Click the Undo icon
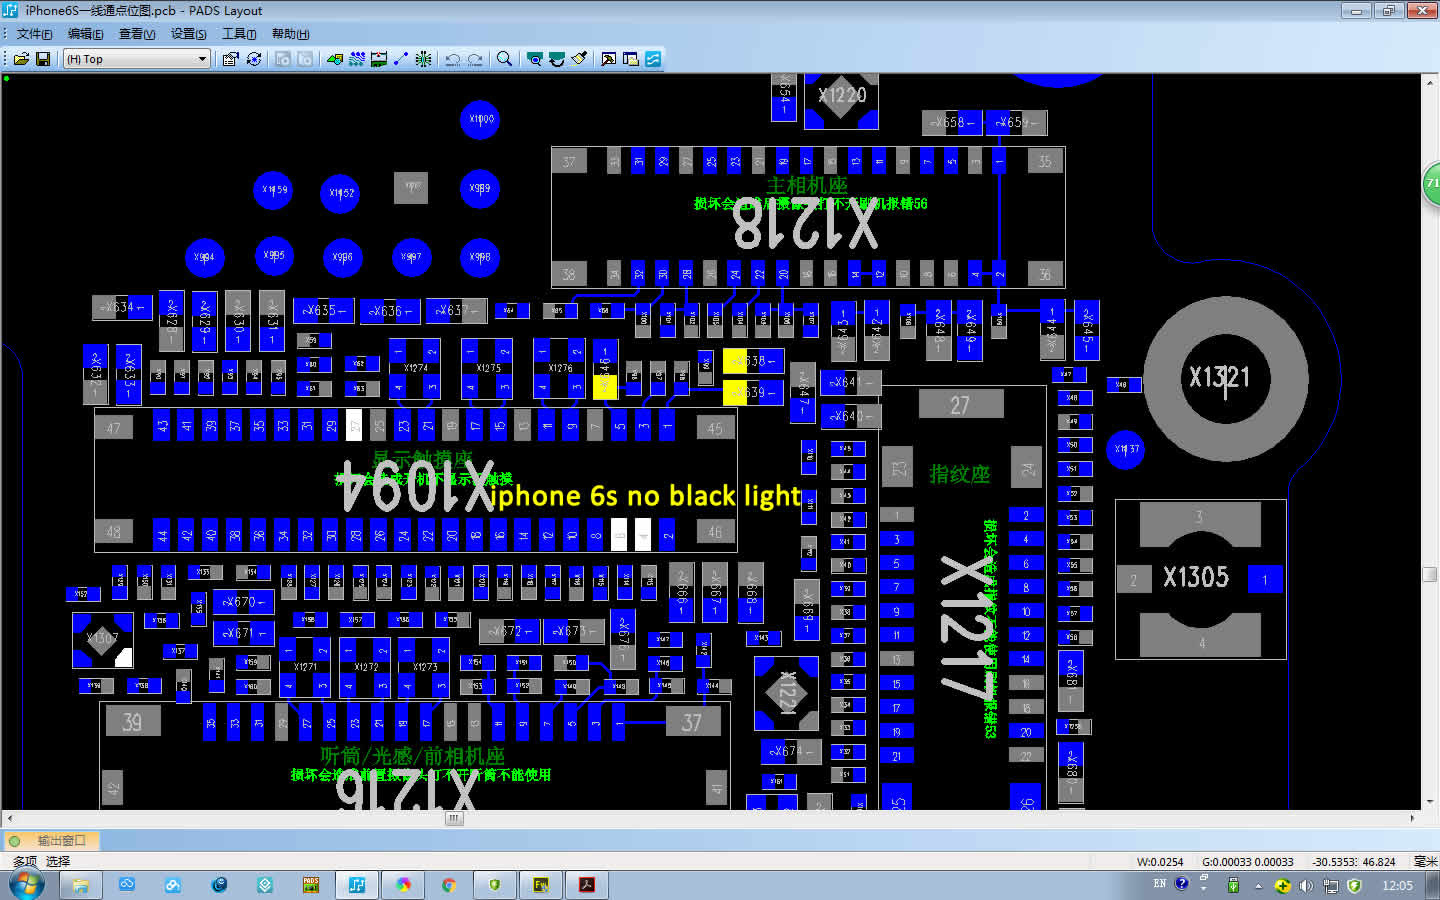 [453, 59]
